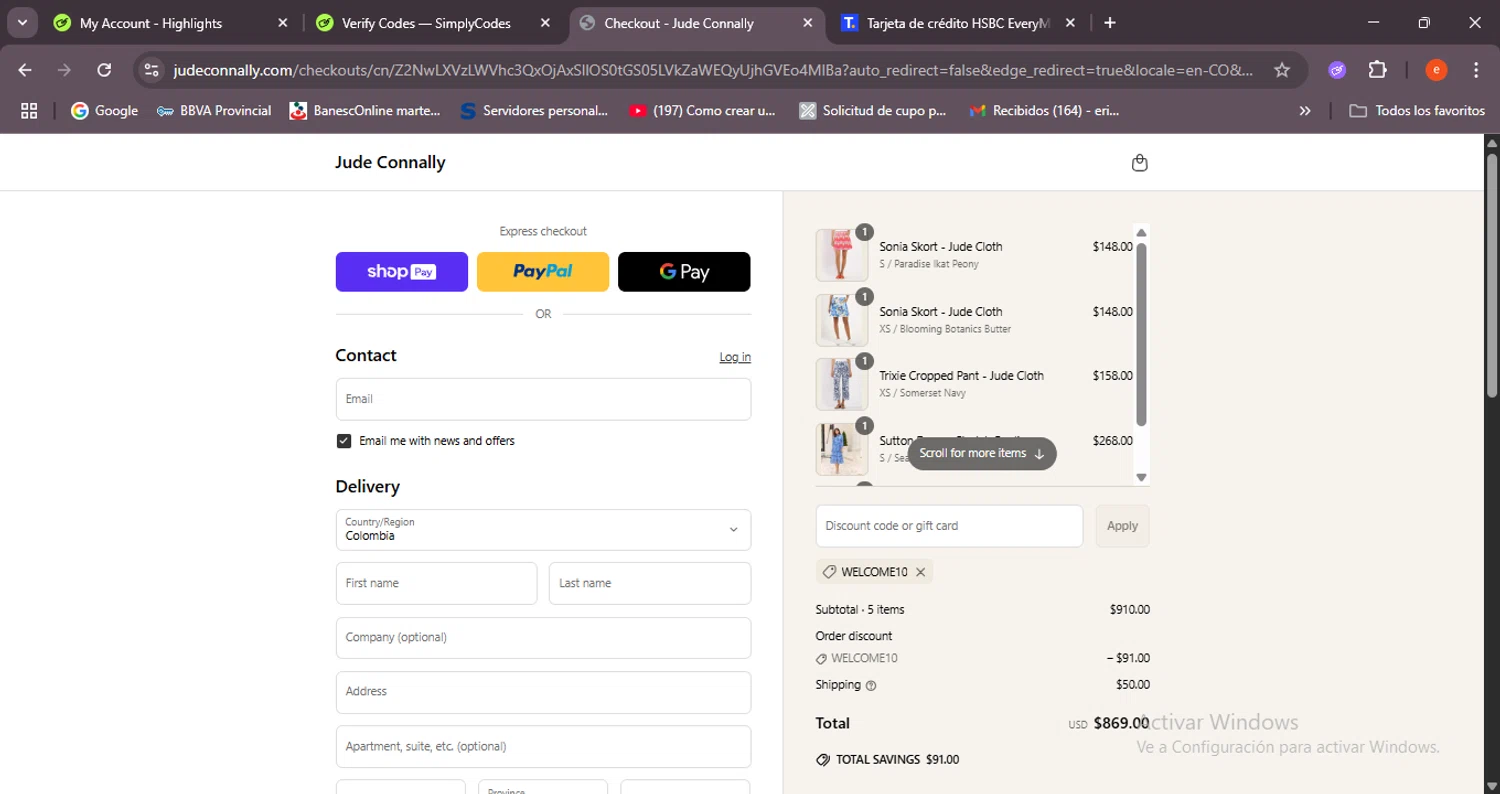Open the tab search dropdown arrow
The width and height of the screenshot is (1500, 794).
point(21,23)
